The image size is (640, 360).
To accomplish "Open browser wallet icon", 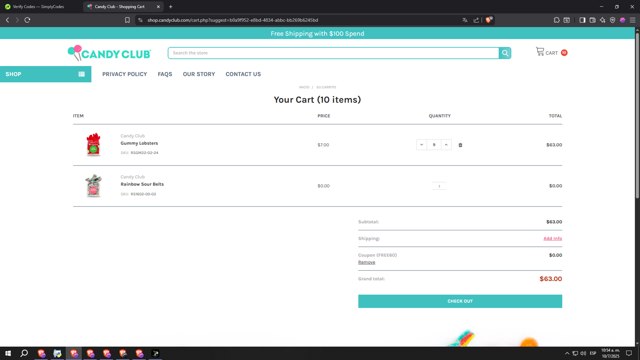I will tap(592, 20).
